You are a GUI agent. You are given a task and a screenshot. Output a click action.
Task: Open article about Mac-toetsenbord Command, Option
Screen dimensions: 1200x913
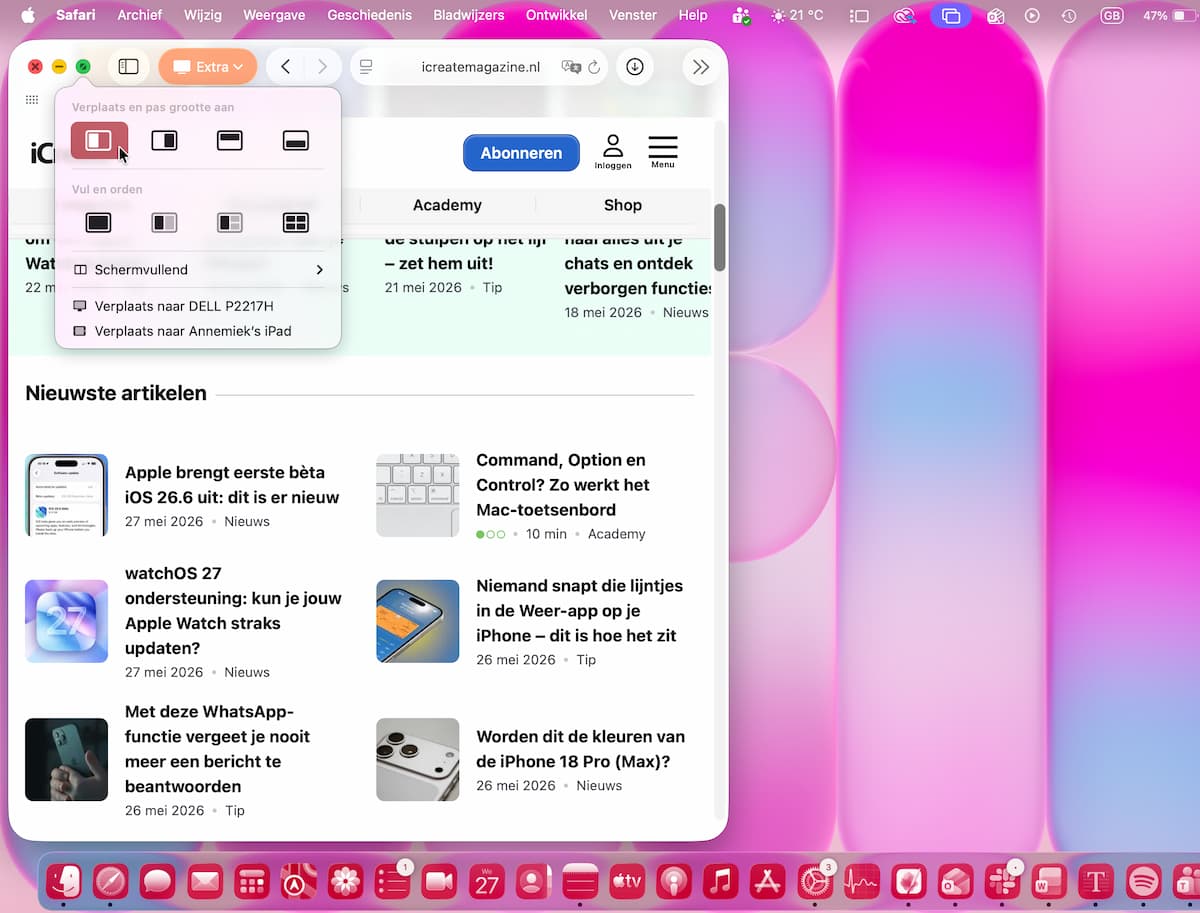click(x=563, y=485)
